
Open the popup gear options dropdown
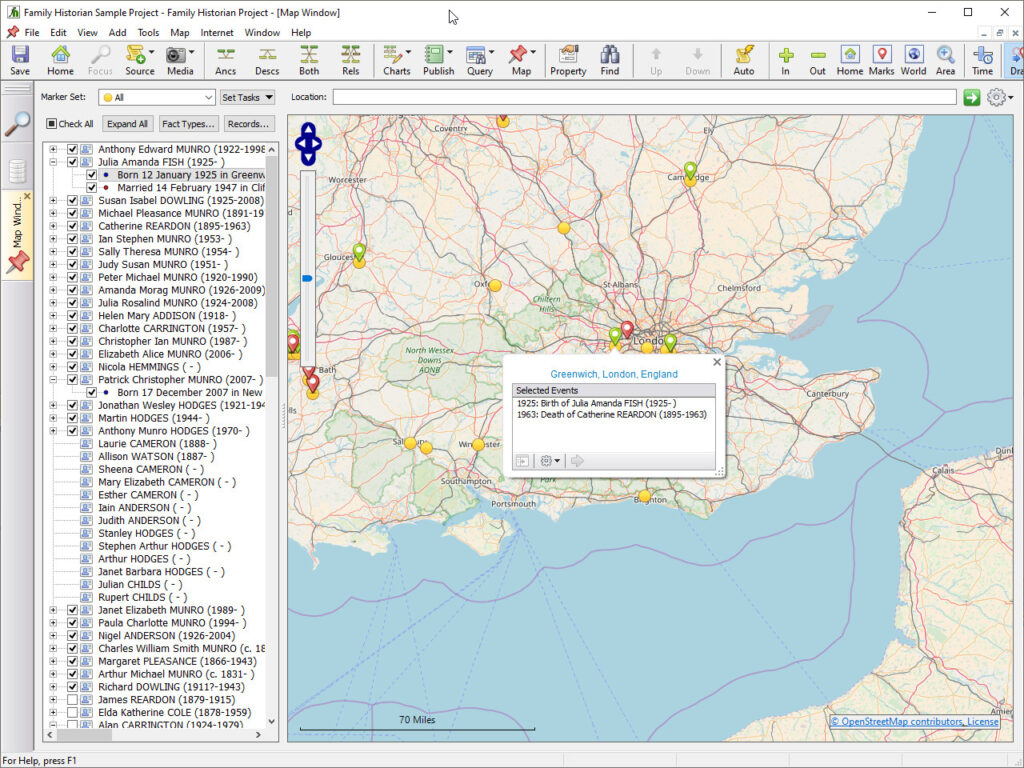point(550,461)
